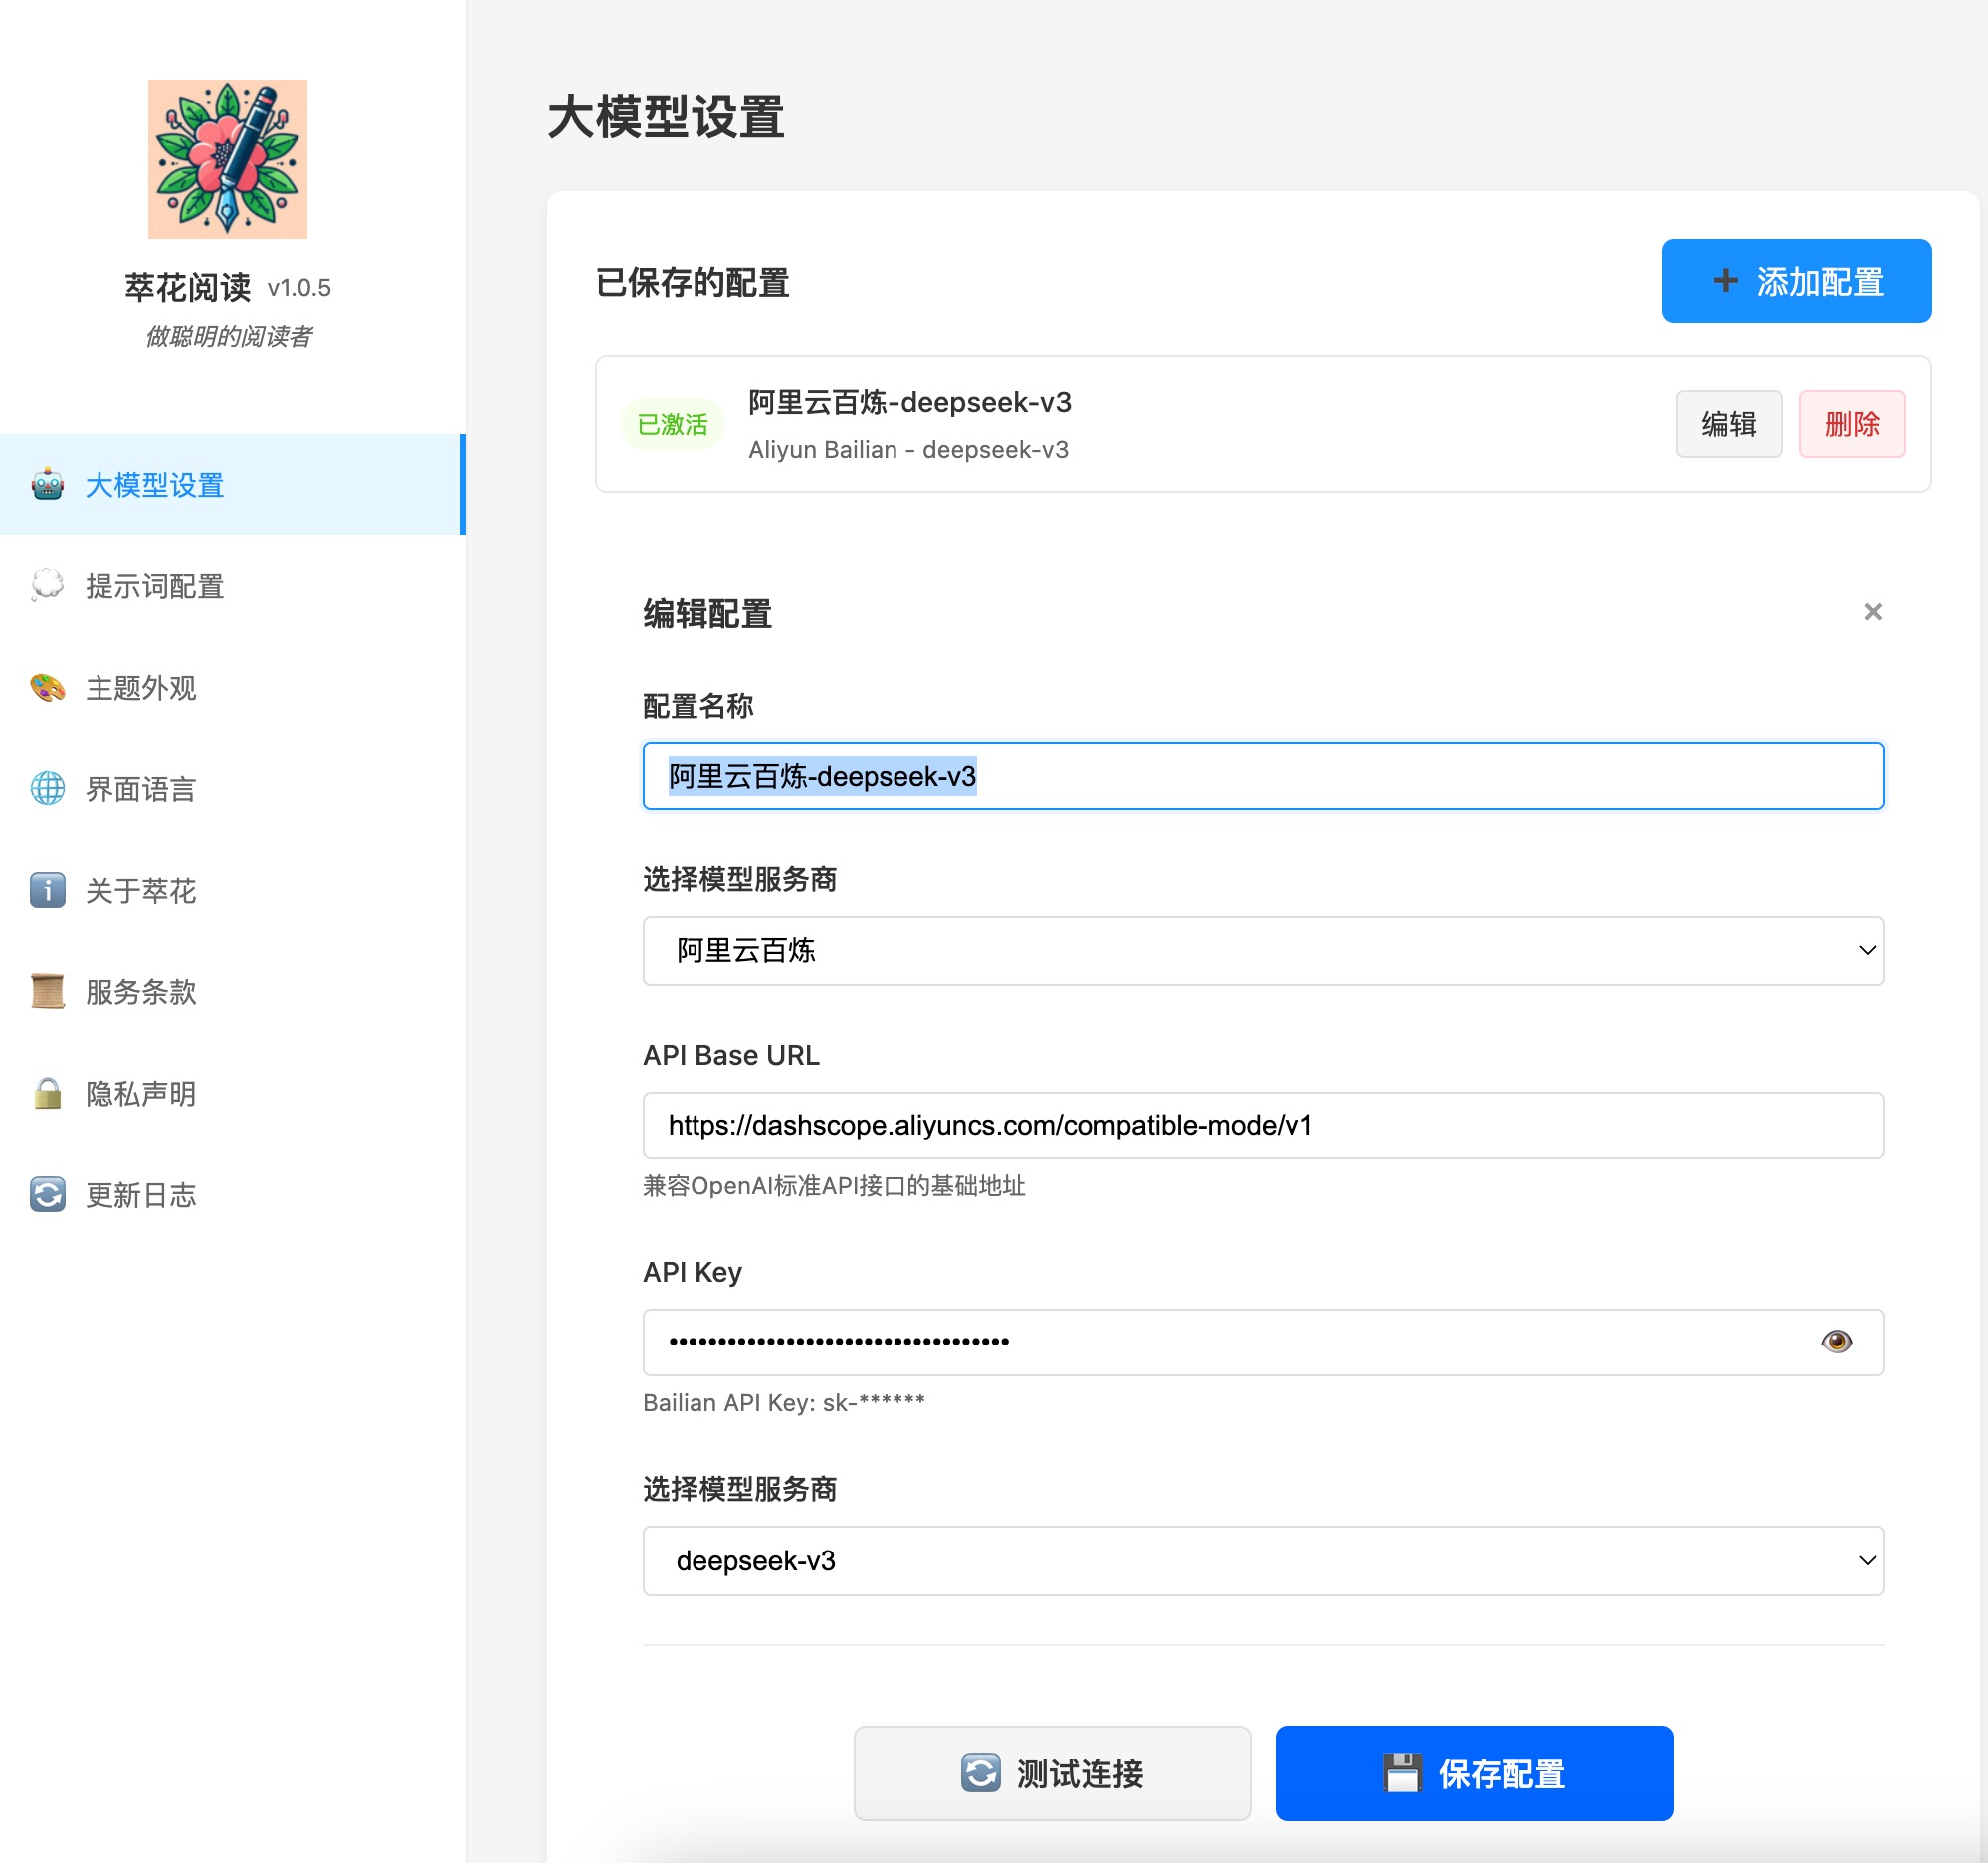Click the padlock icon for 隐私声明
Screen dimensions: 1988x1863
(47, 1093)
